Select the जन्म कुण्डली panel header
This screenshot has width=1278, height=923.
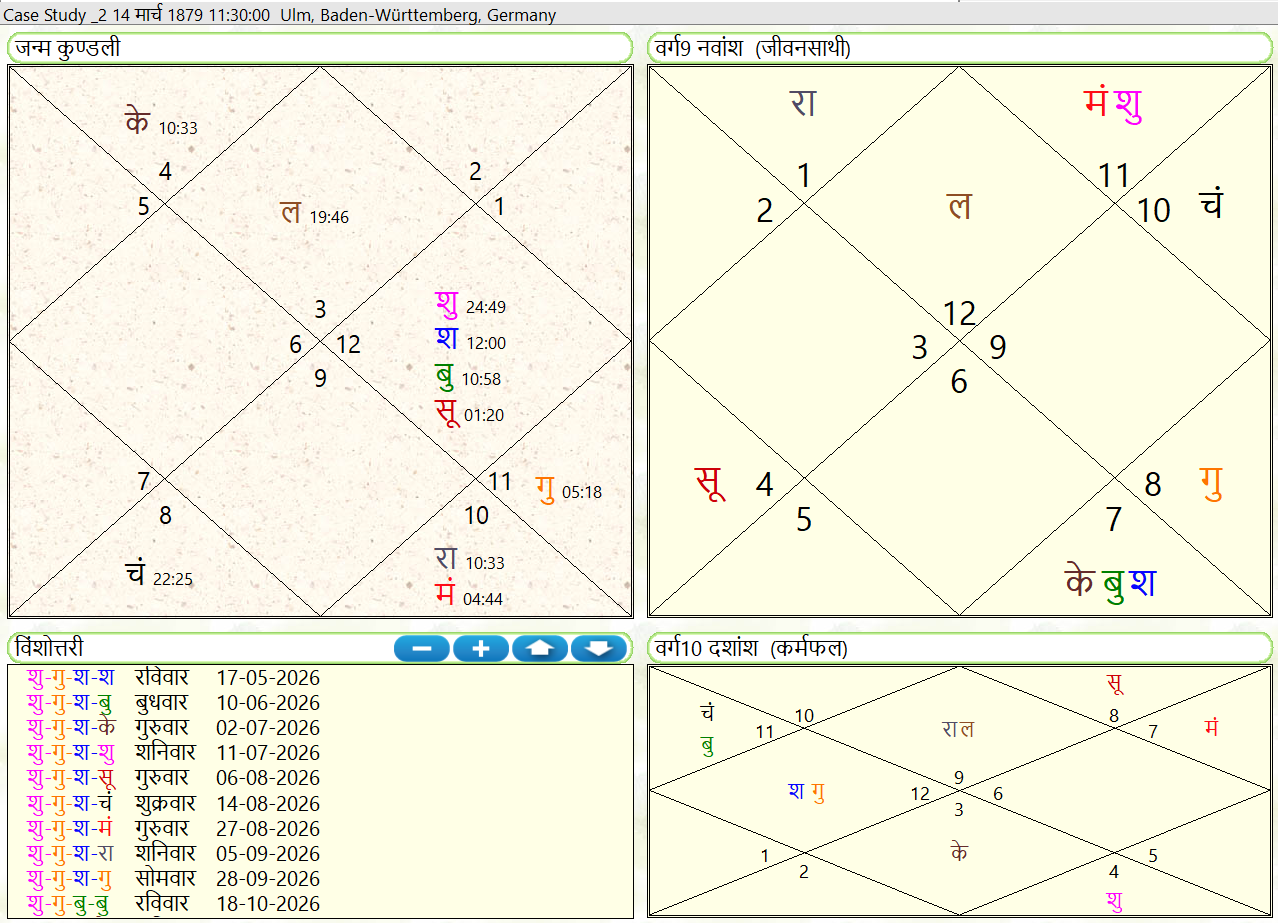click(x=320, y=48)
